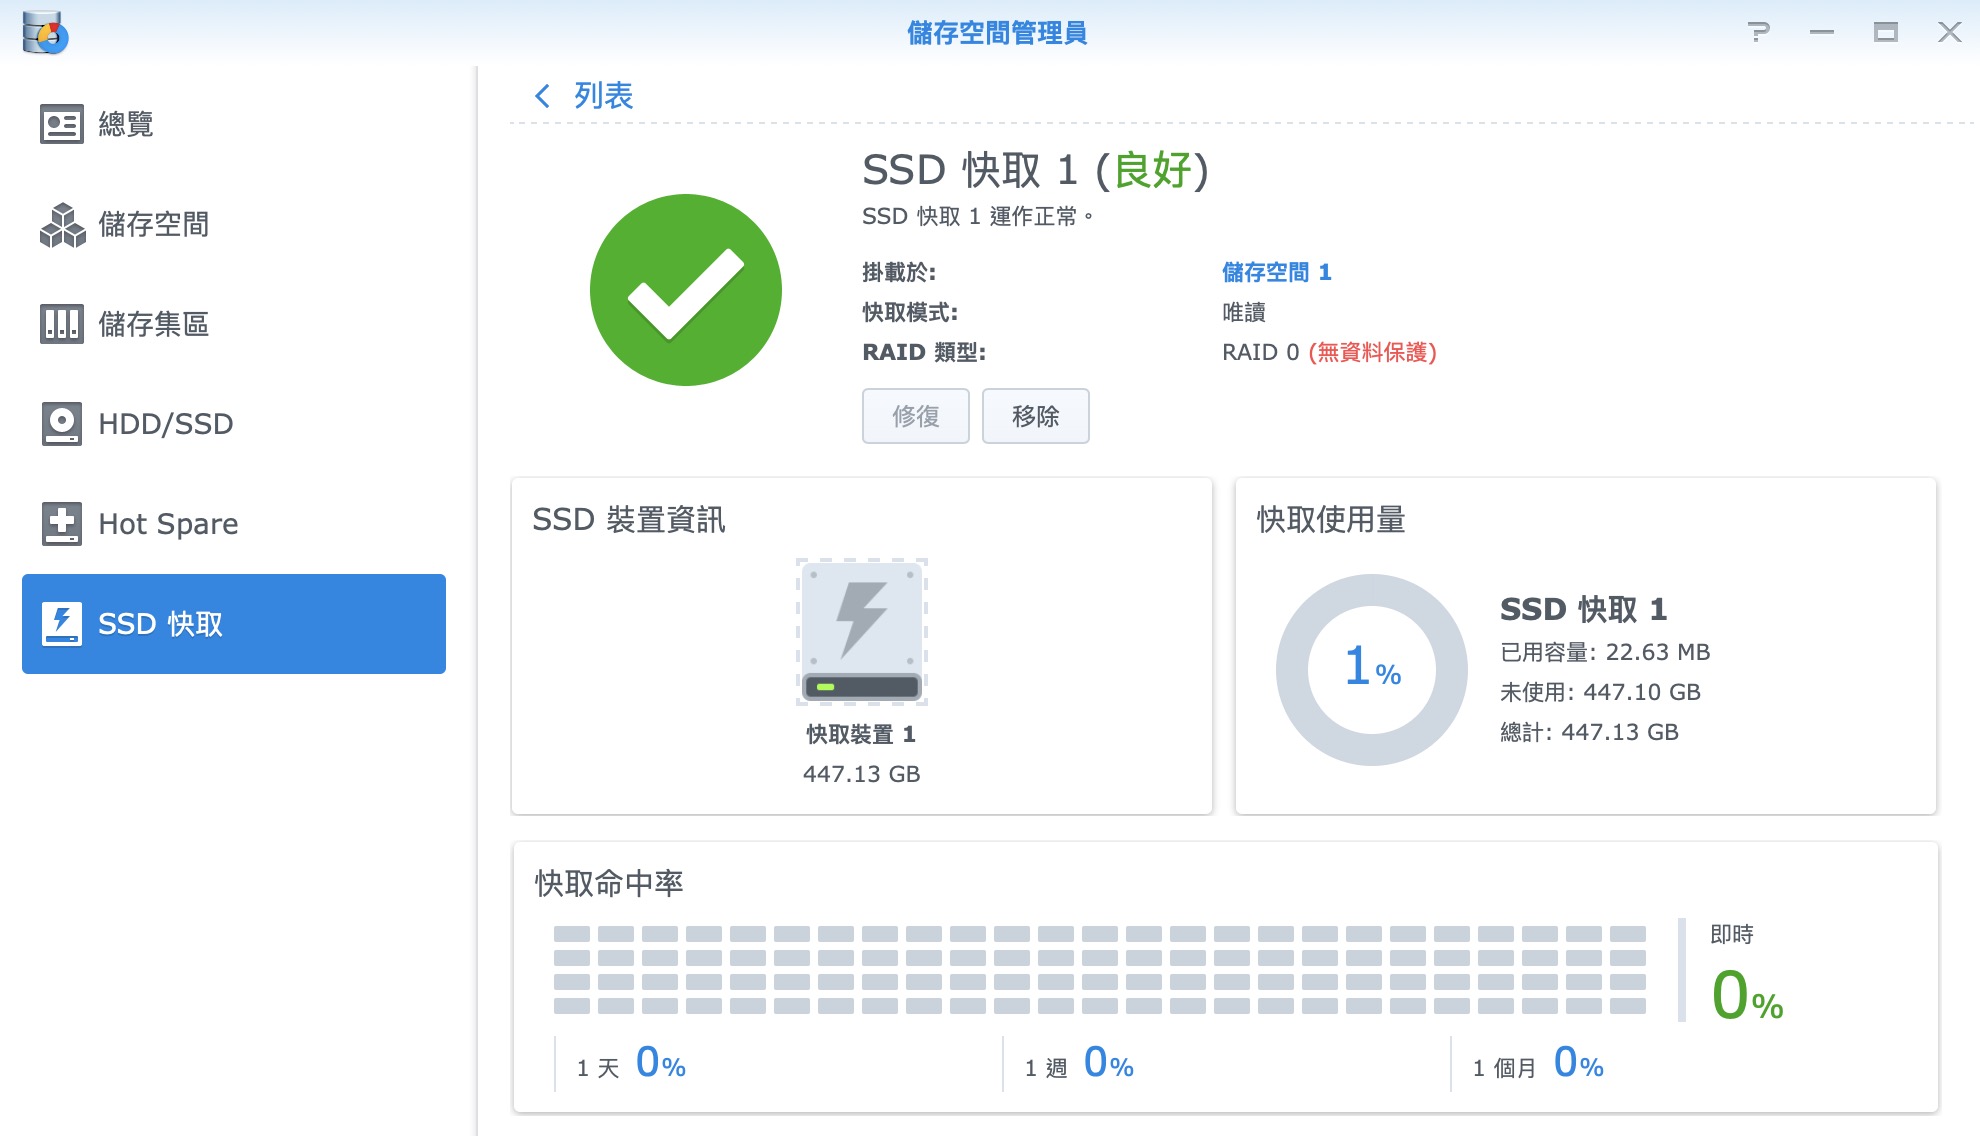Click the 儲存集區 storage pool icon
Image resolution: width=1980 pixels, height=1136 pixels.
61,324
